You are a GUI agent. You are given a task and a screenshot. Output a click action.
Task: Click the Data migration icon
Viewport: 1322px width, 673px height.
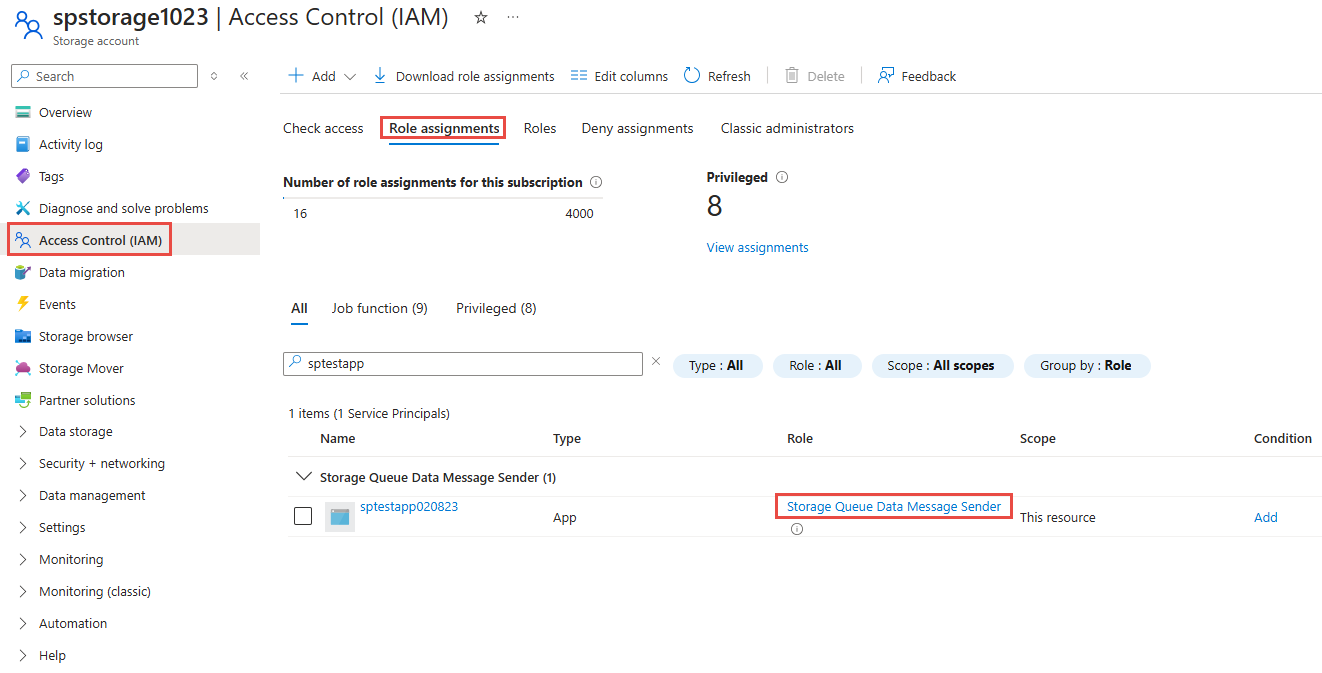(23, 272)
